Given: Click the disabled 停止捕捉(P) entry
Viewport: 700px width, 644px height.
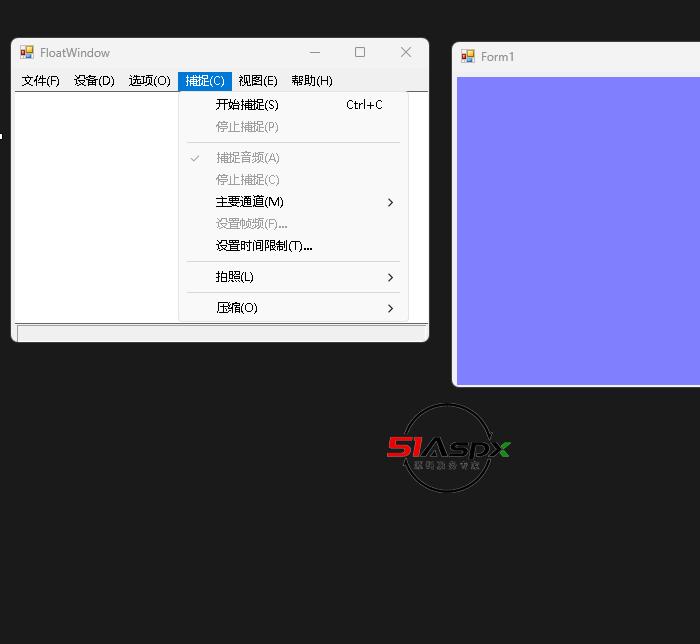Looking at the screenshot, I should click(x=293, y=127).
